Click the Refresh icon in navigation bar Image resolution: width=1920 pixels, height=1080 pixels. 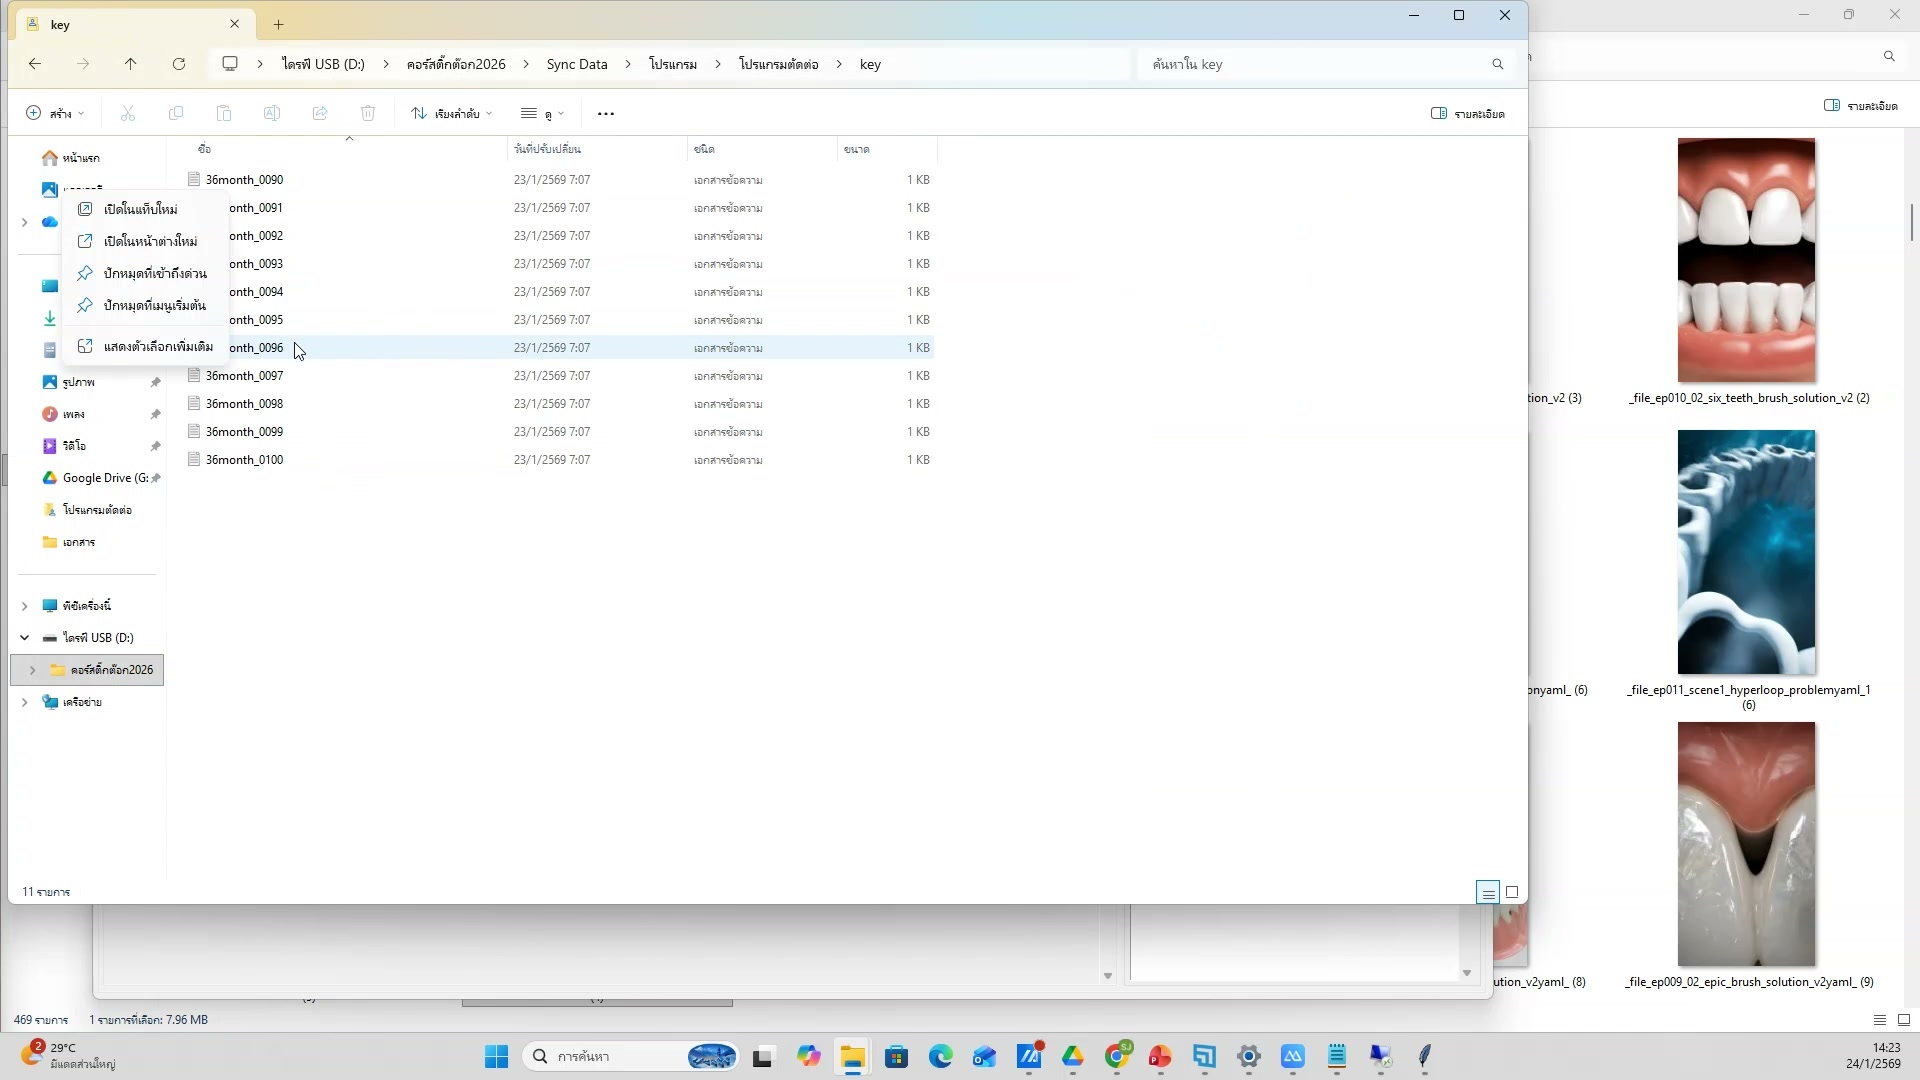click(x=179, y=64)
